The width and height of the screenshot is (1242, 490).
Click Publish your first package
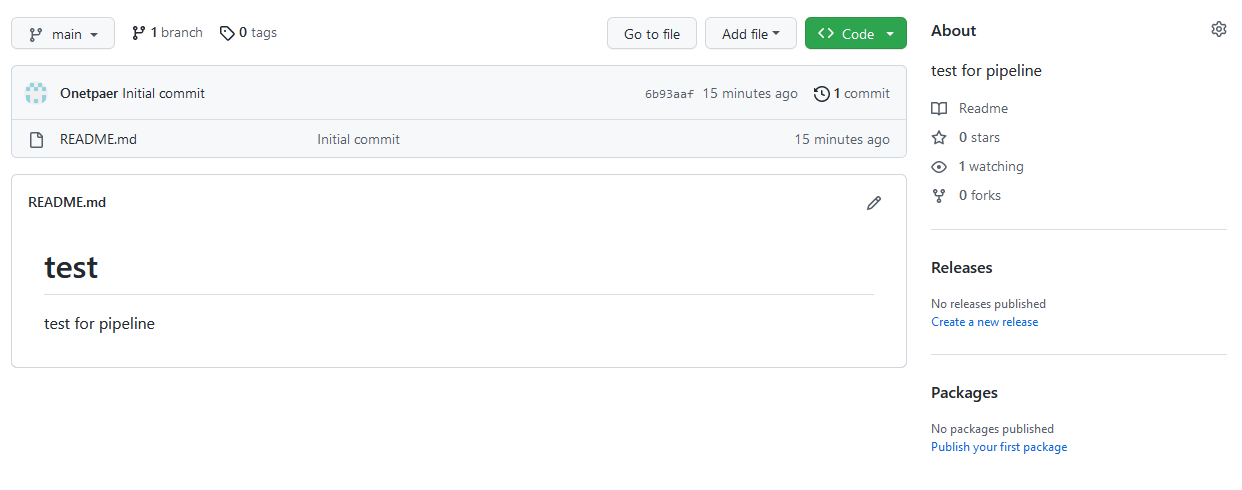click(999, 447)
